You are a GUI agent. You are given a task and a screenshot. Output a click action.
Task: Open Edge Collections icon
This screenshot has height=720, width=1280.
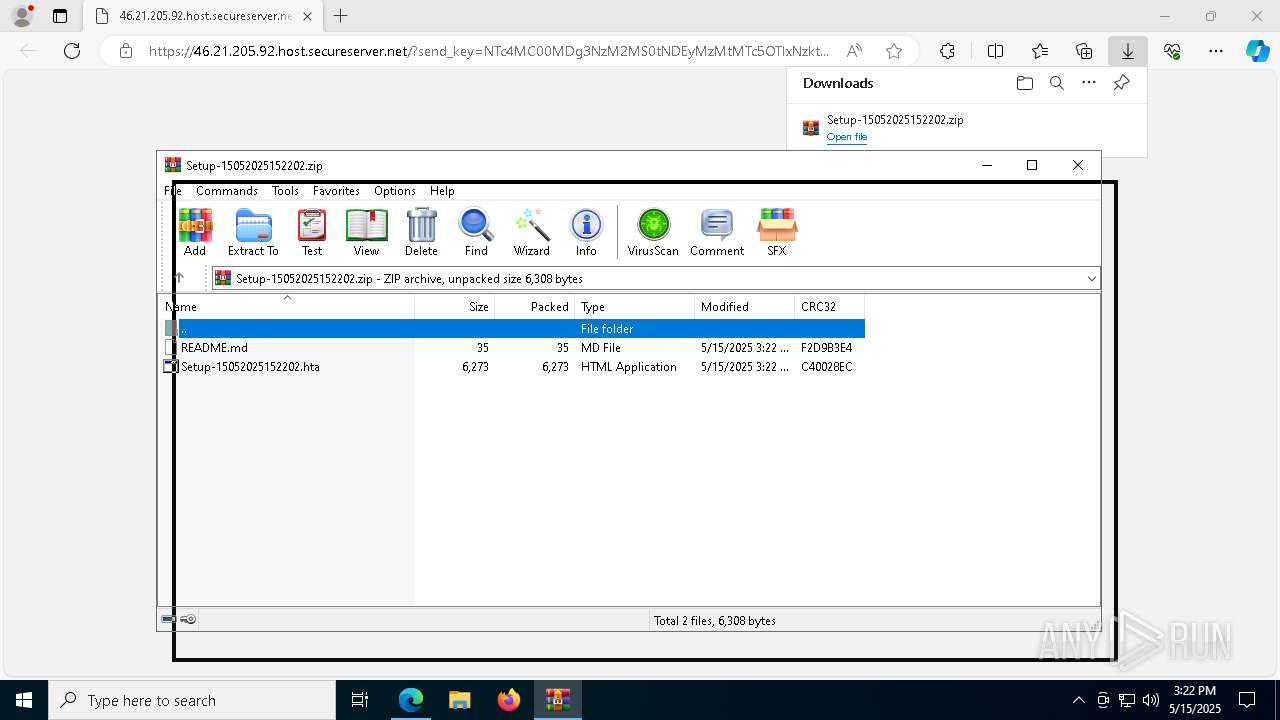[x=1084, y=51]
